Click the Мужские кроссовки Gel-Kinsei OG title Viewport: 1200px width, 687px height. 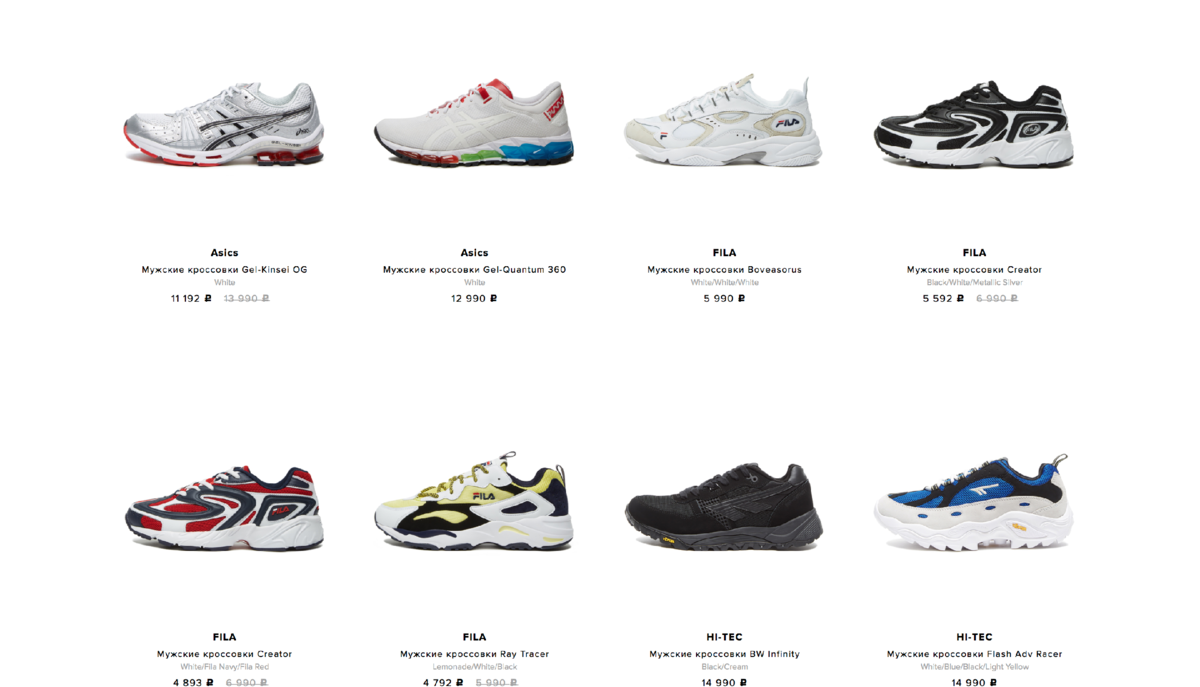(x=224, y=270)
